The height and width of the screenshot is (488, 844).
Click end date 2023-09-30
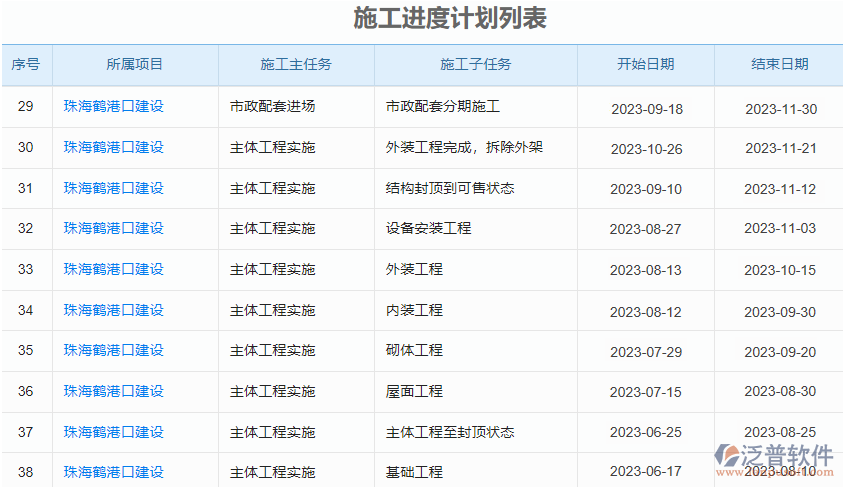pyautogui.click(x=780, y=312)
